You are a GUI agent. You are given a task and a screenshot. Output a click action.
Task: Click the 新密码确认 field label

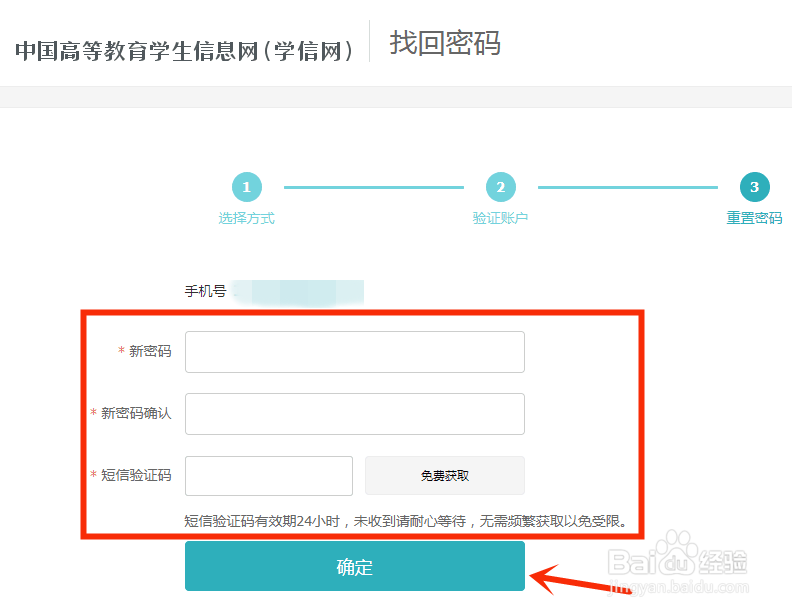(136, 414)
